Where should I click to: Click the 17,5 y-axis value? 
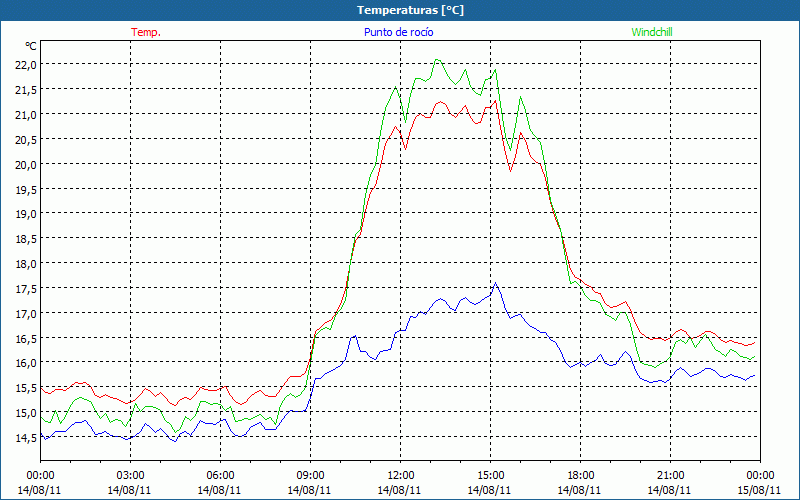pos(27,289)
